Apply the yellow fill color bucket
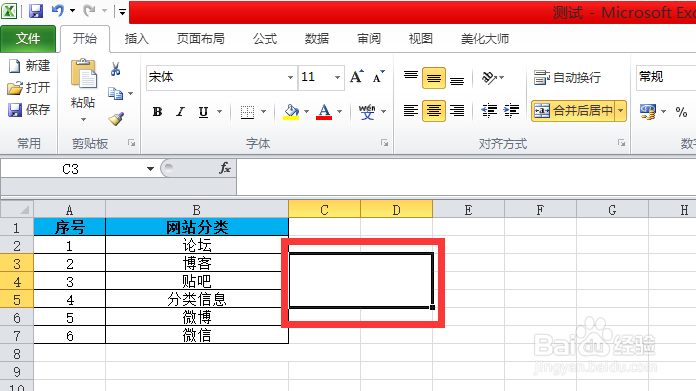Viewport: 696px width, 391px height. click(x=291, y=112)
